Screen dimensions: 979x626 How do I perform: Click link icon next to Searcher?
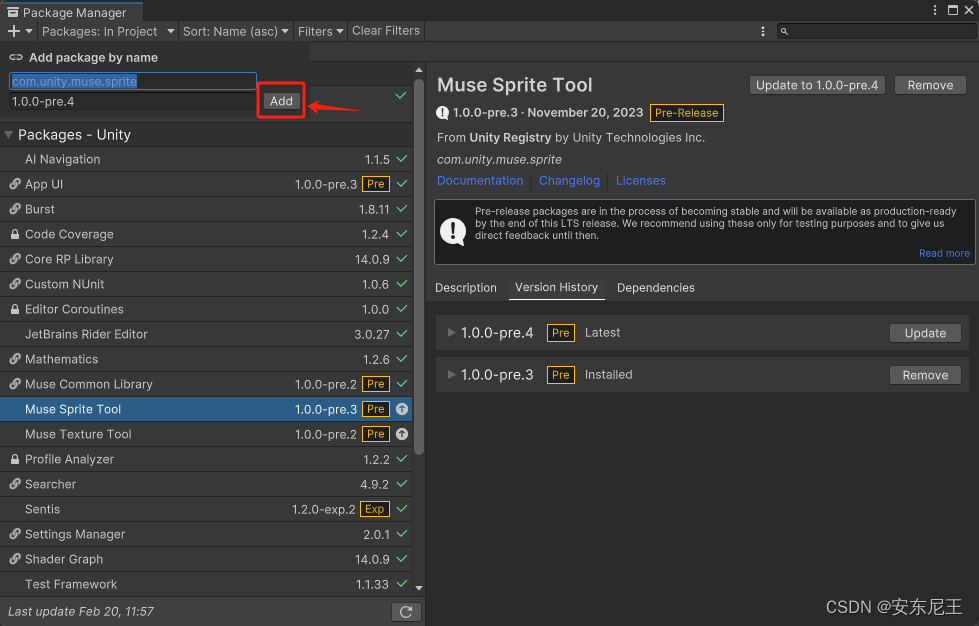[15, 484]
